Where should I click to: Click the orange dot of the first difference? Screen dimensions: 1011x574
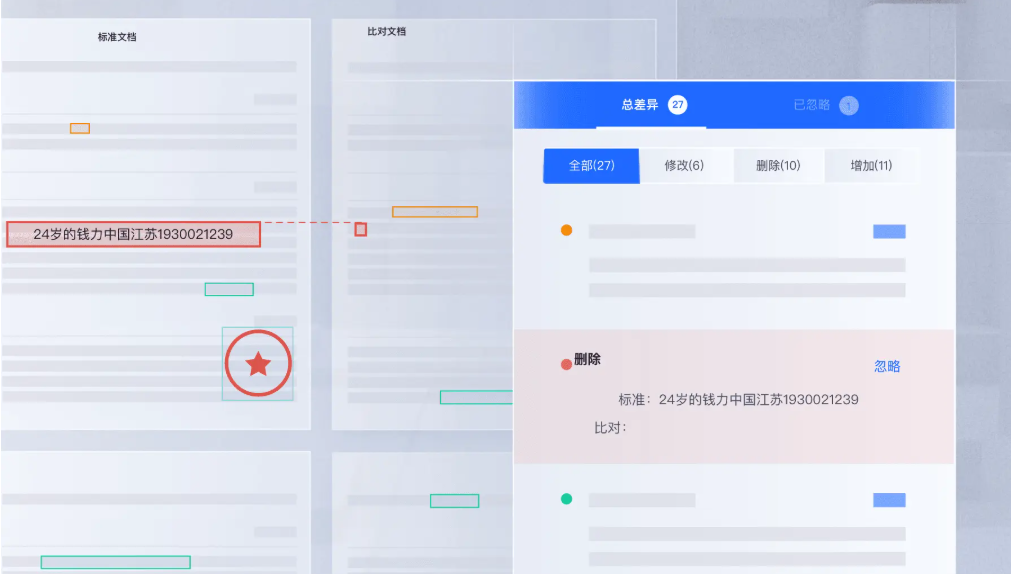click(x=566, y=230)
